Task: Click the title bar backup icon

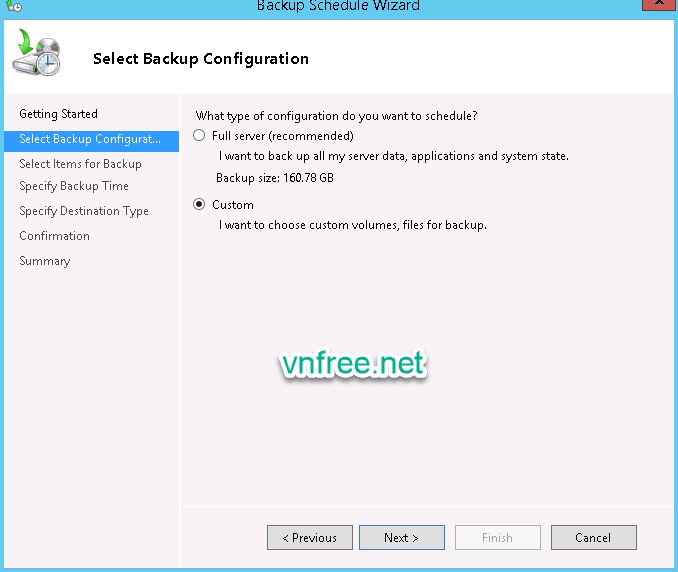Action: pyautogui.click(x=13, y=6)
